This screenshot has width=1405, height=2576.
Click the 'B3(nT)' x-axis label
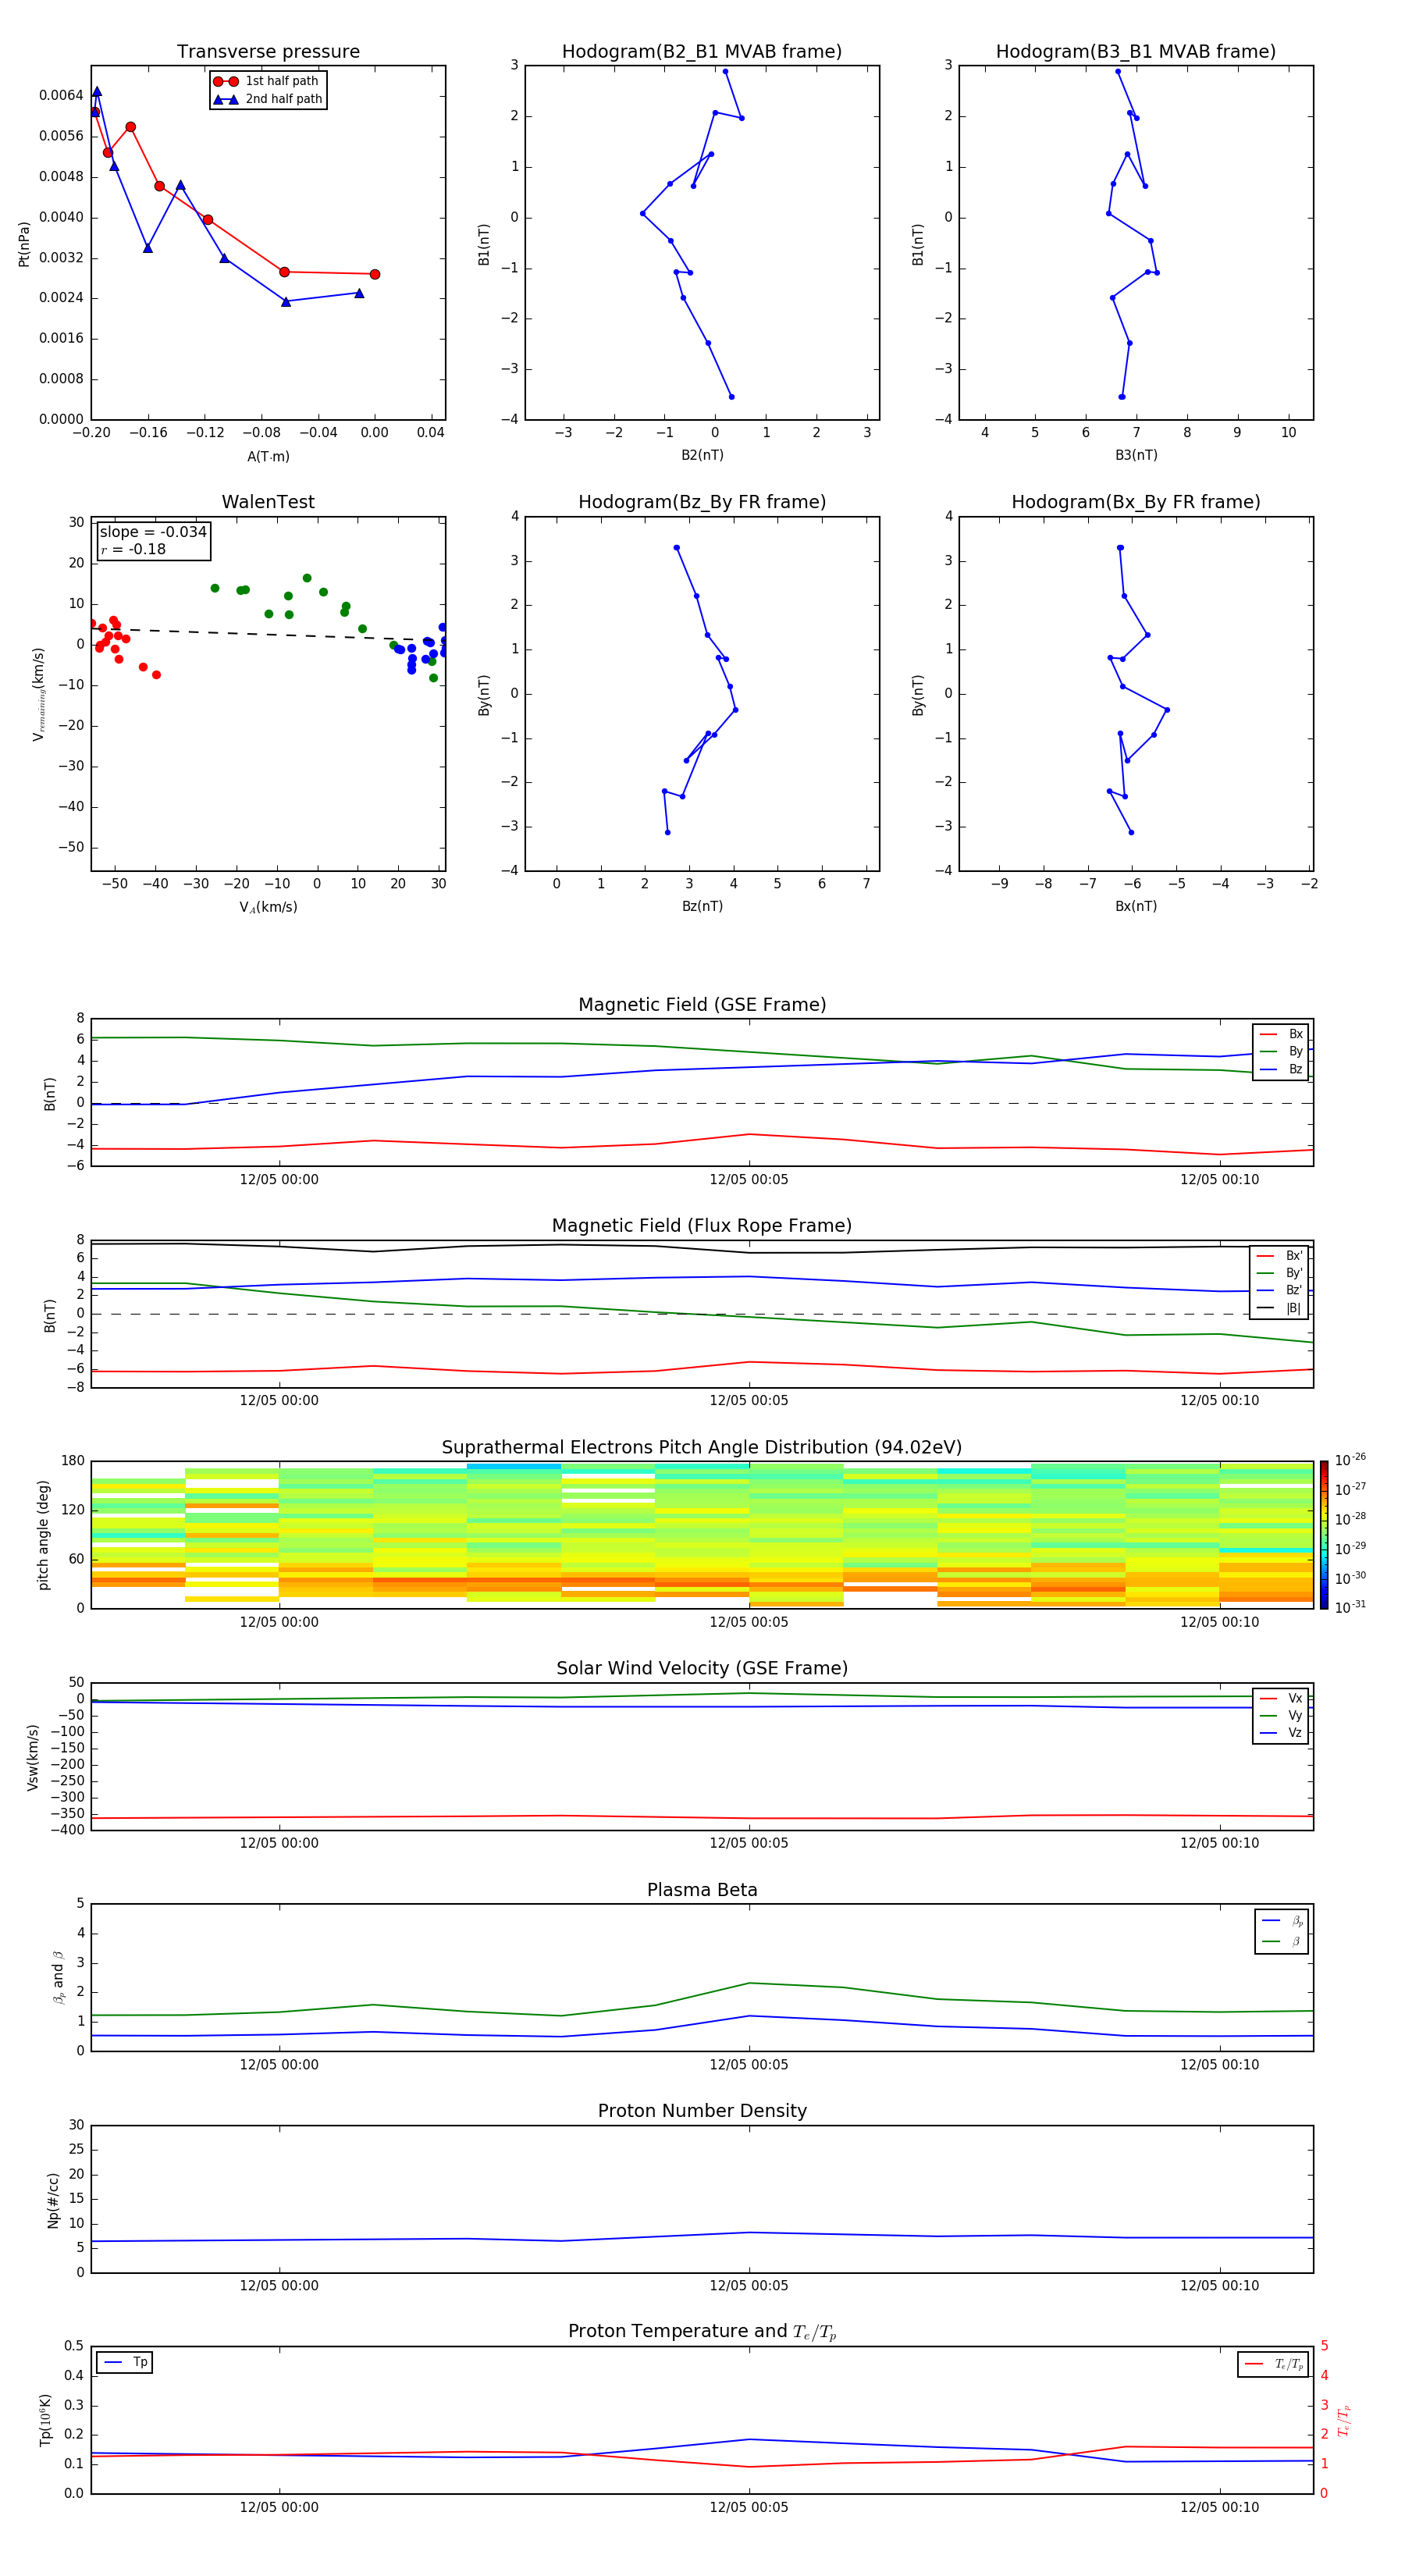pyautogui.click(x=1136, y=455)
